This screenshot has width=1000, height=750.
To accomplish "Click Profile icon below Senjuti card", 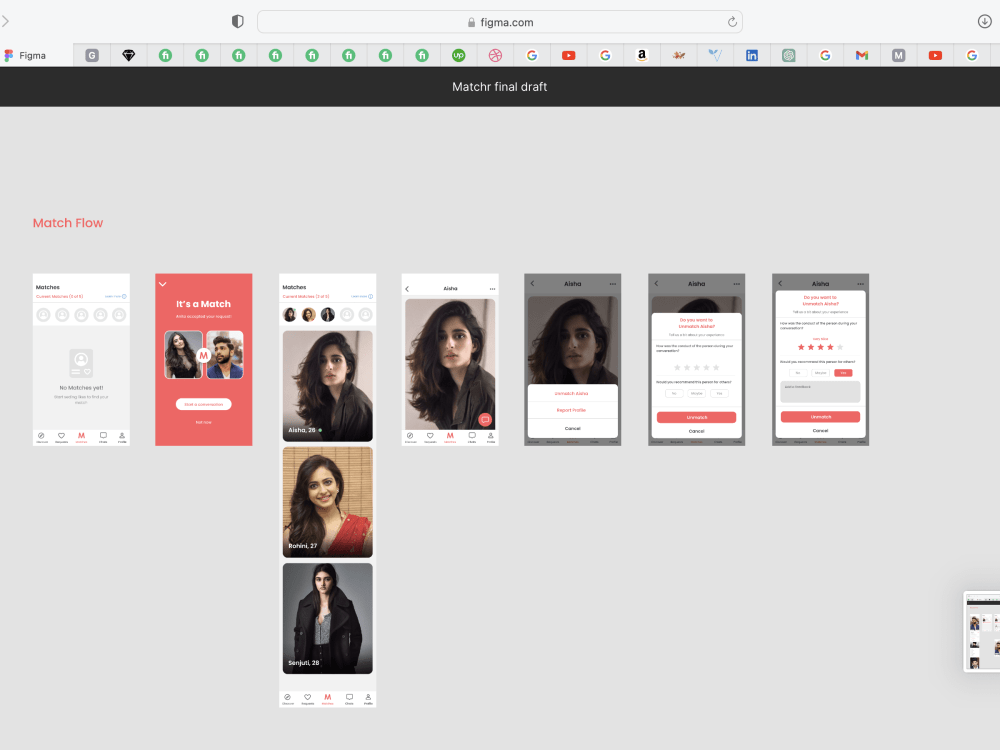I will [368, 699].
